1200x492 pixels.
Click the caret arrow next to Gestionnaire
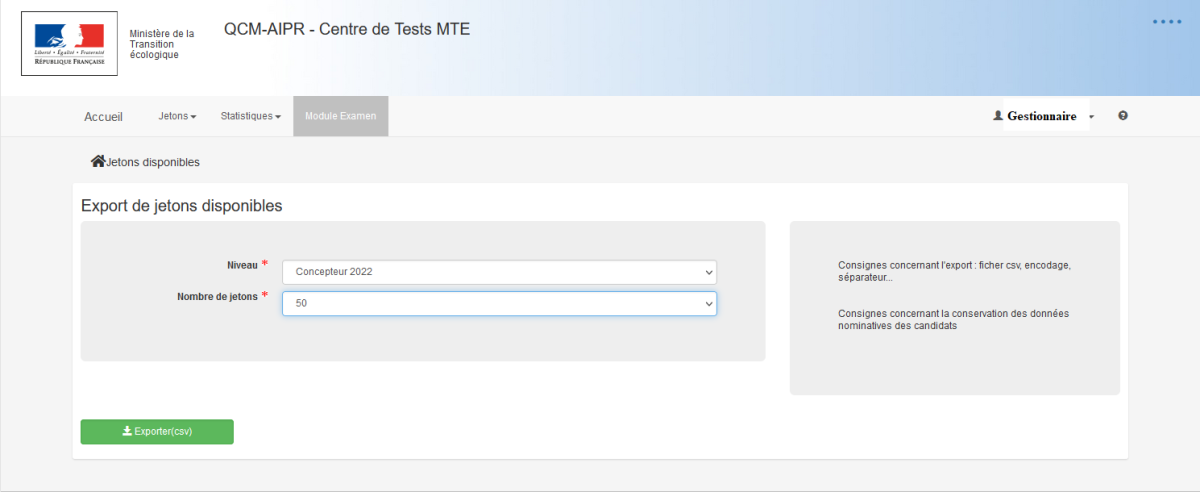point(1091,117)
